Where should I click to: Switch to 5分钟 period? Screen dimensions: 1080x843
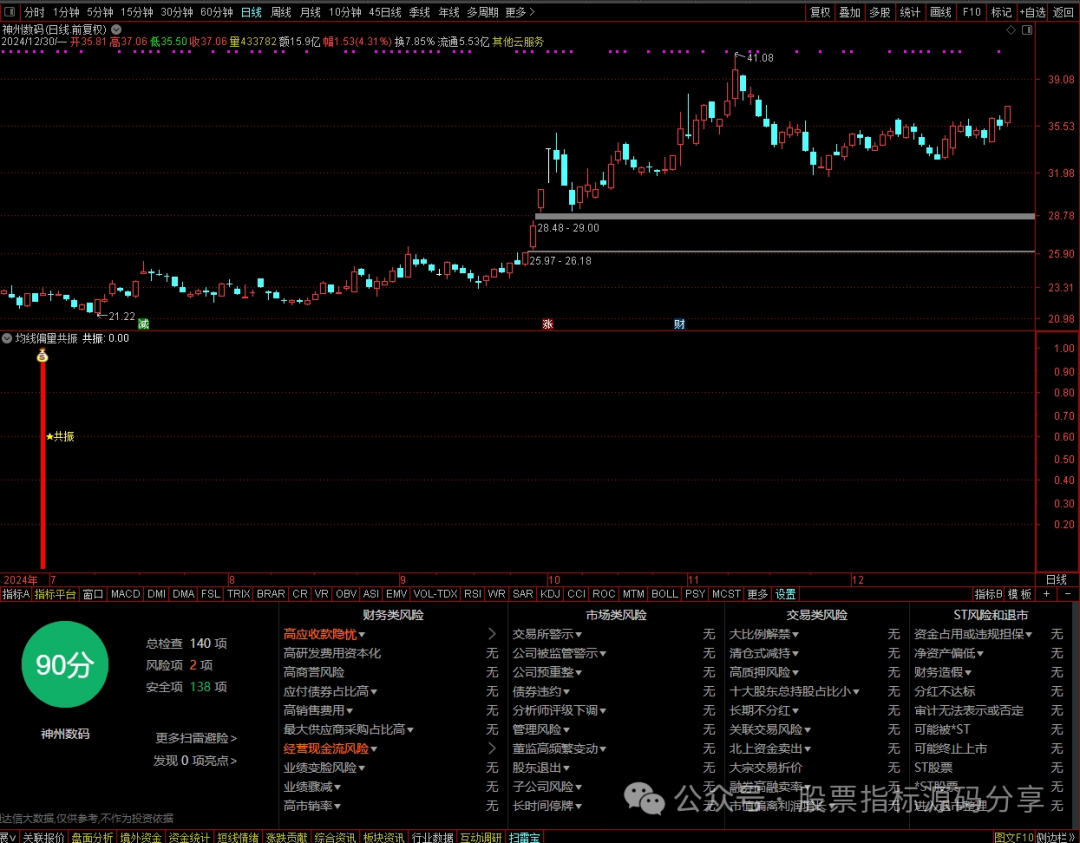tap(100, 12)
